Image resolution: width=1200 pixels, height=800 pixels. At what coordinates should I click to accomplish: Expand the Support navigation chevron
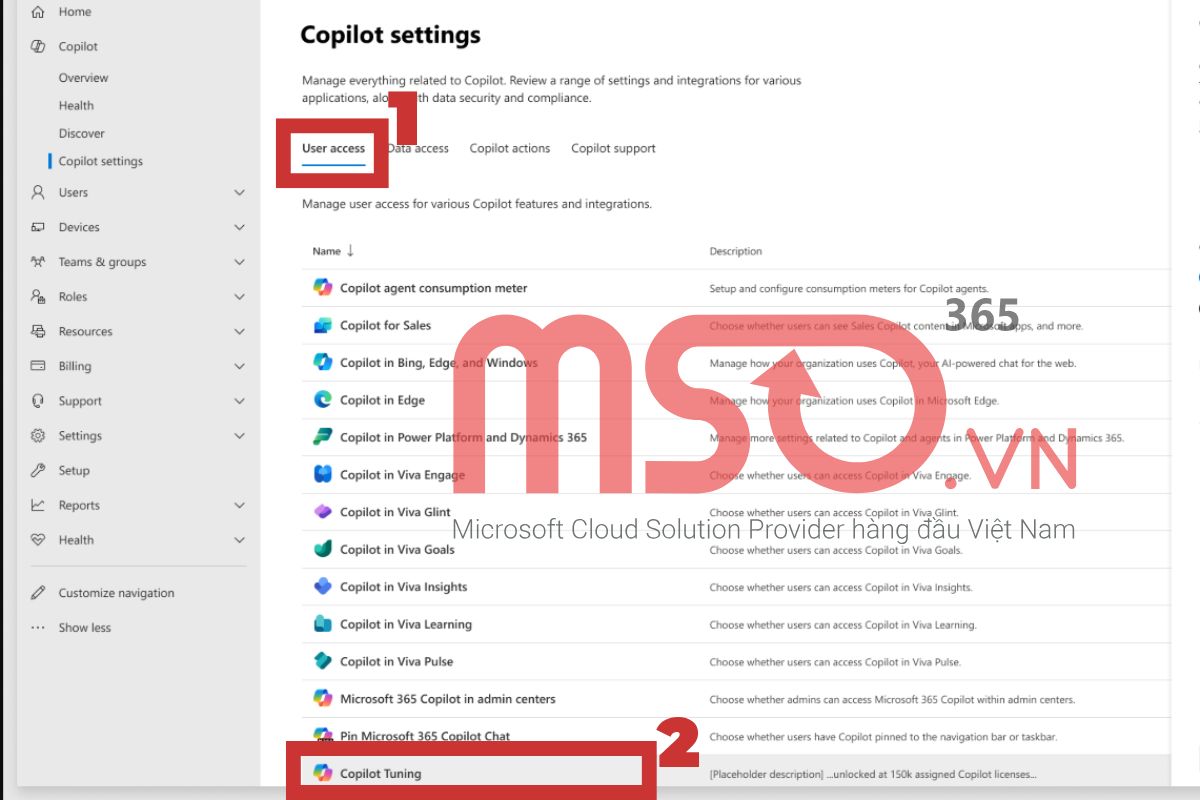tap(239, 401)
